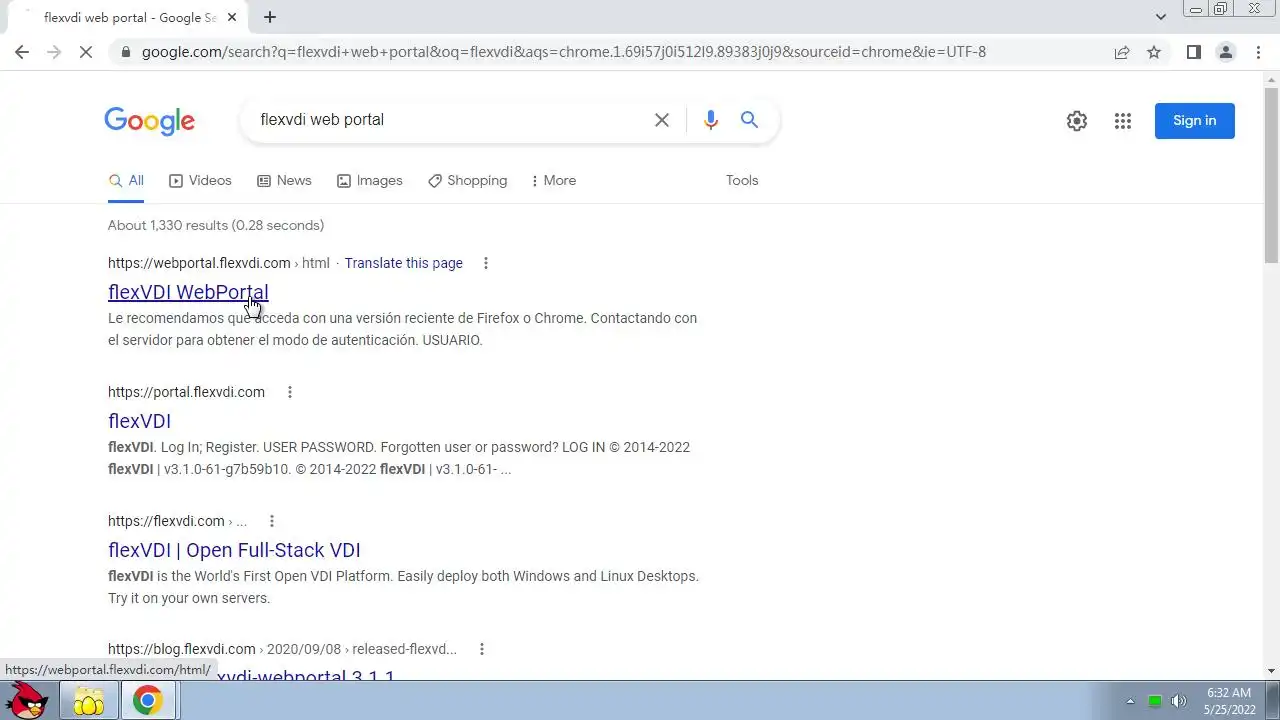
Task: Click the volume speaker tray icon
Action: point(1179,701)
